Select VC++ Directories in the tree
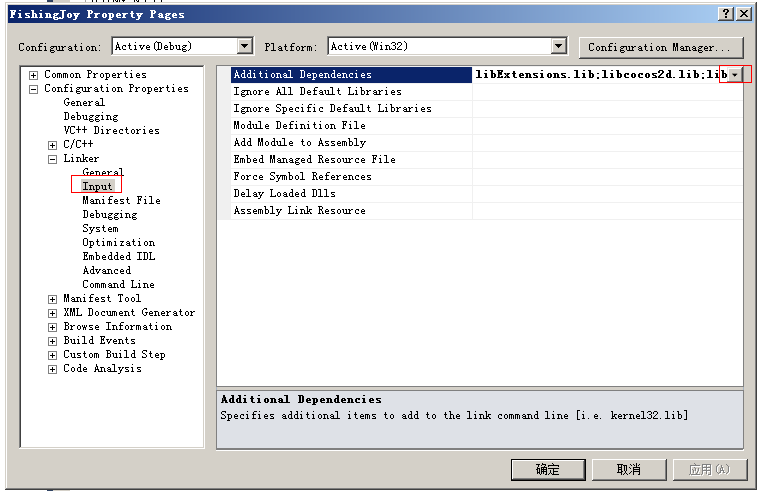760x491 pixels. [111, 130]
